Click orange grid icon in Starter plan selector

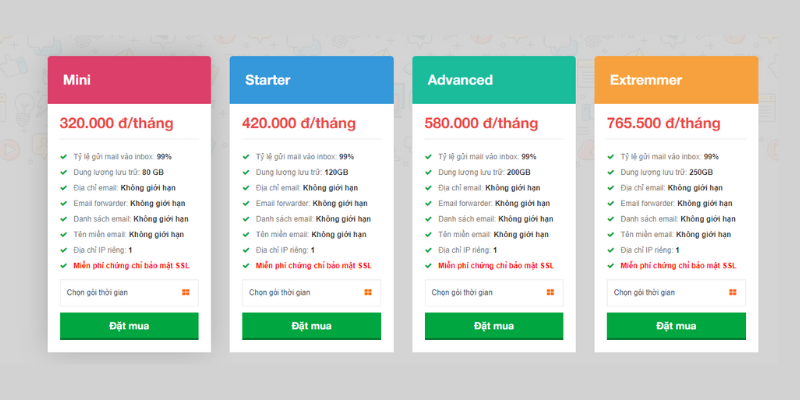[368, 292]
